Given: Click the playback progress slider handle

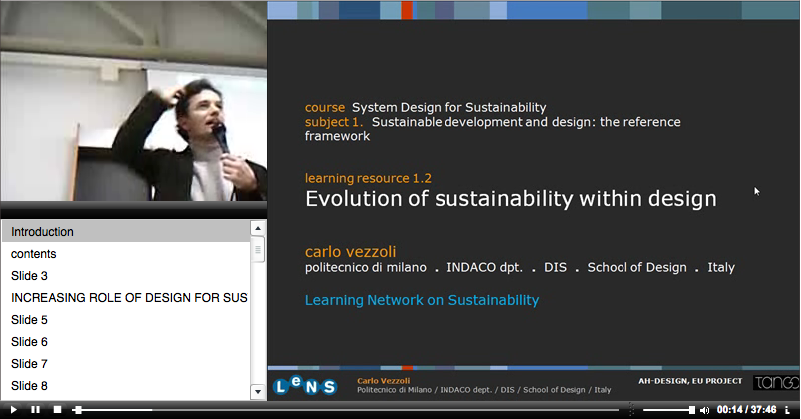Looking at the screenshot, I should (x=77, y=410).
